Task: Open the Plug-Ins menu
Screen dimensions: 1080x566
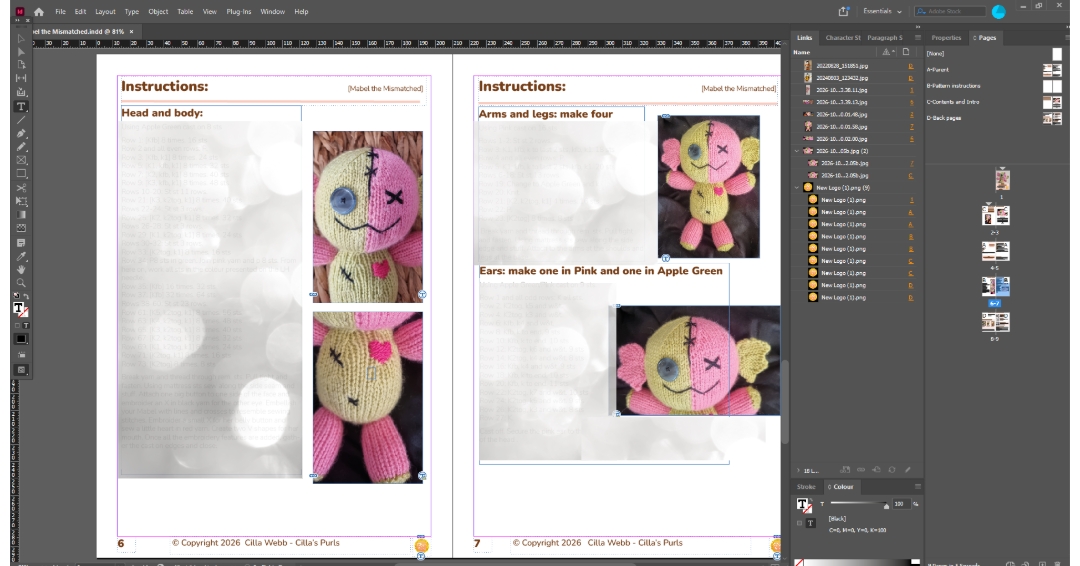Action: [239, 12]
